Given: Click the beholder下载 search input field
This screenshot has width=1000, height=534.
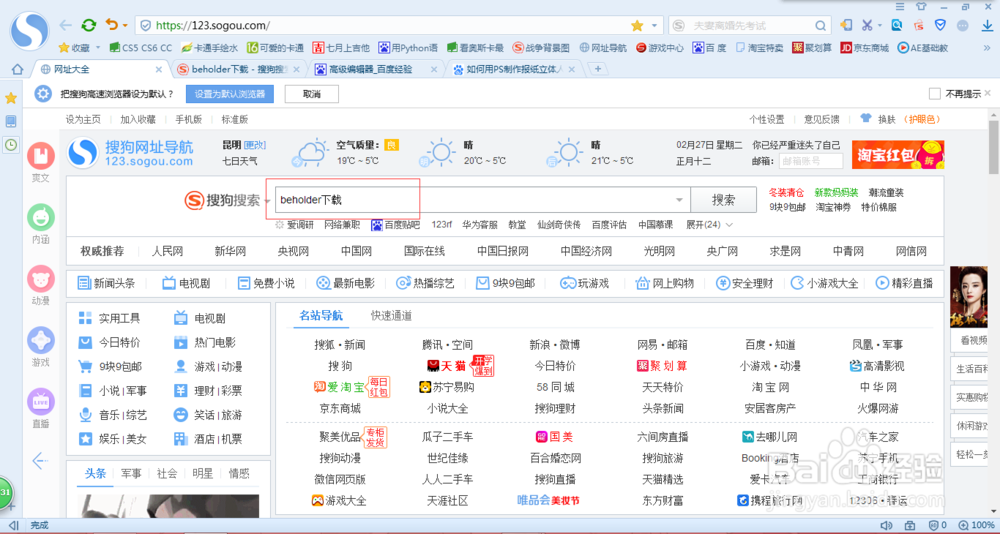Looking at the screenshot, I should (x=482, y=200).
